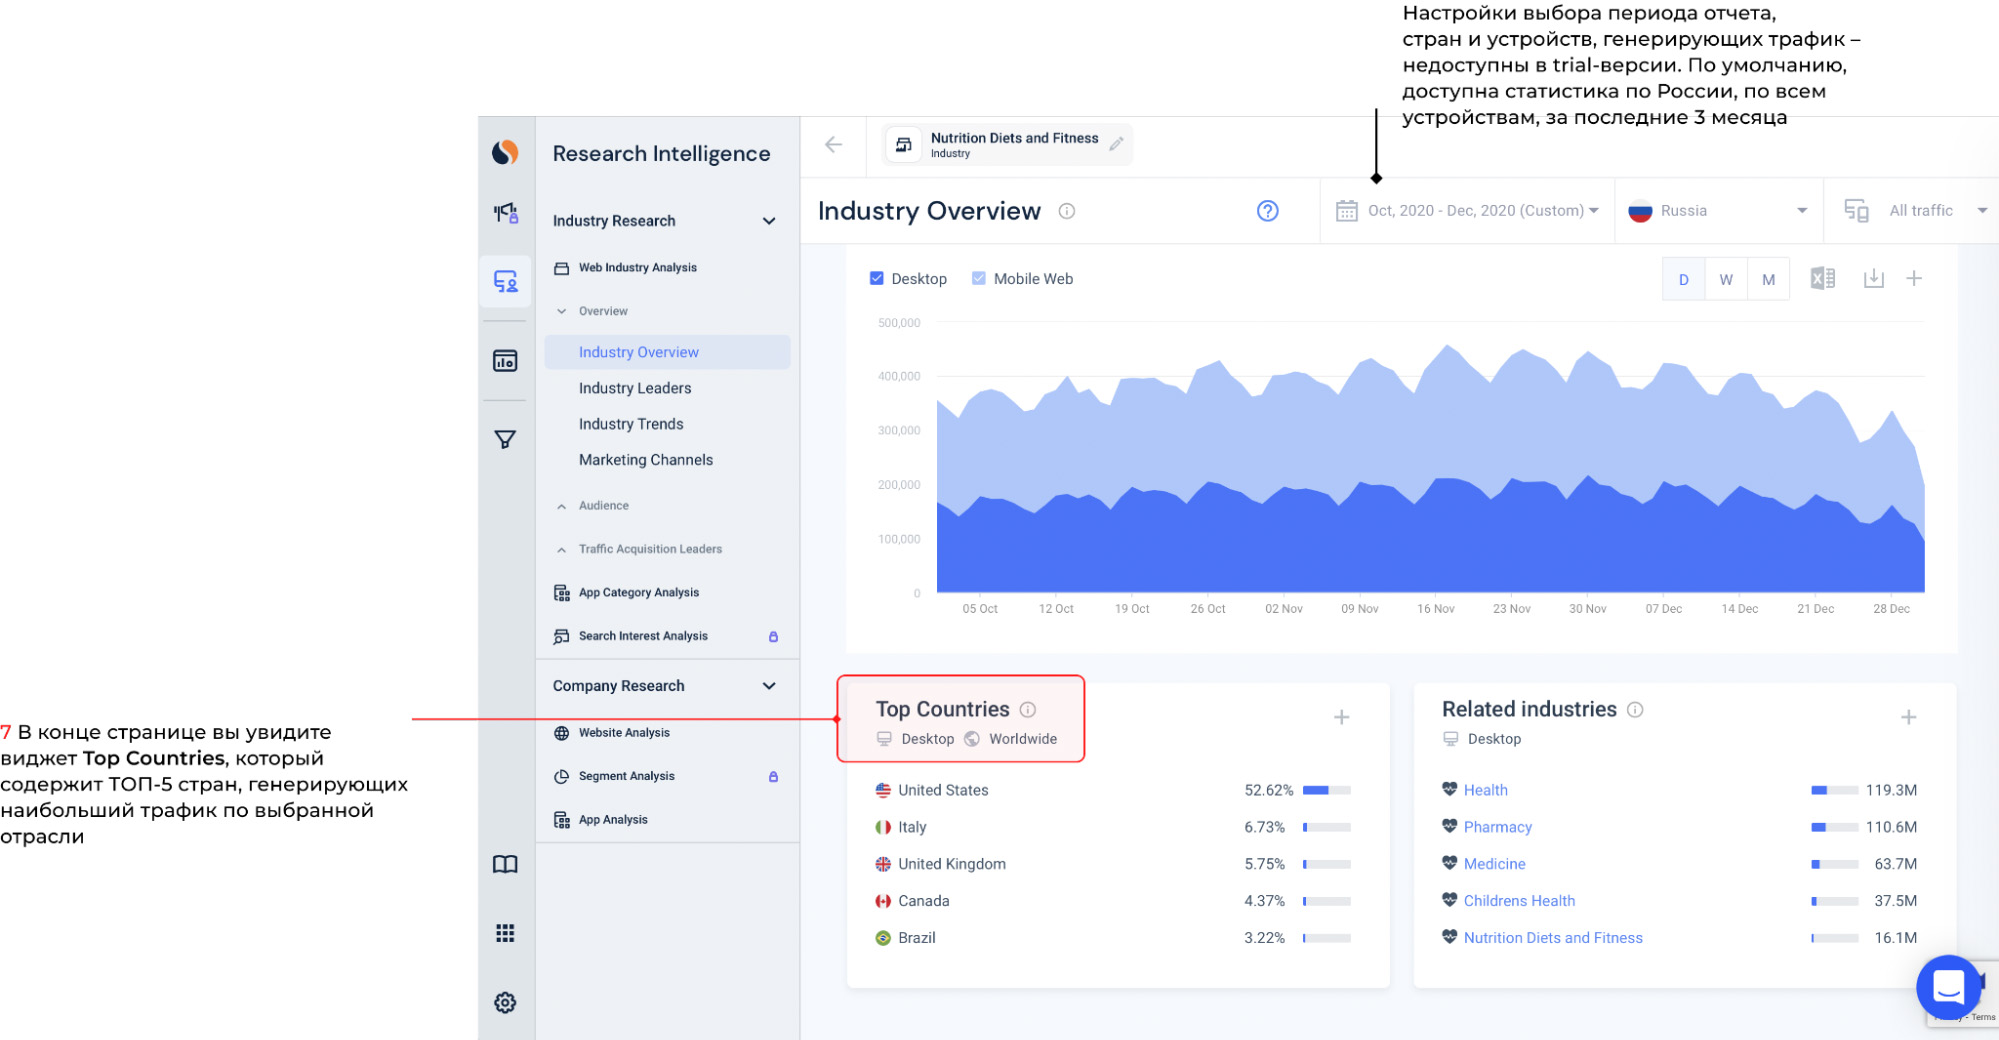Open the dashboard chart sidebar icon
The width and height of the screenshot is (1999, 1040).
pyautogui.click(x=505, y=361)
